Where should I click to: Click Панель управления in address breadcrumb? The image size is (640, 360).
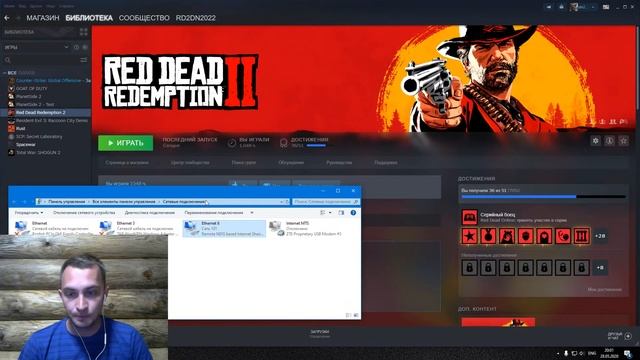tap(67, 202)
